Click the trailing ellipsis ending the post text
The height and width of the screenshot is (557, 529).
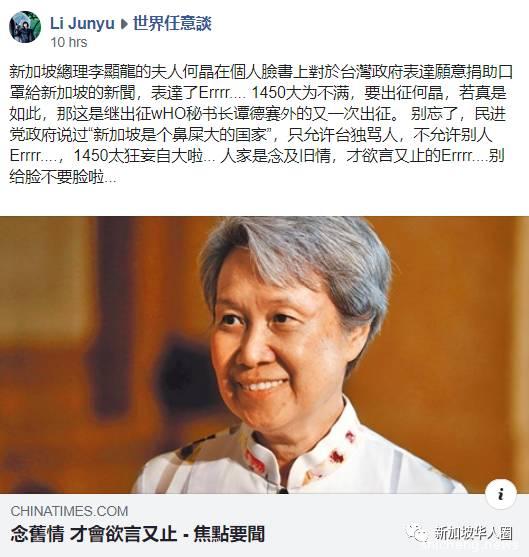pyautogui.click(x=110, y=178)
